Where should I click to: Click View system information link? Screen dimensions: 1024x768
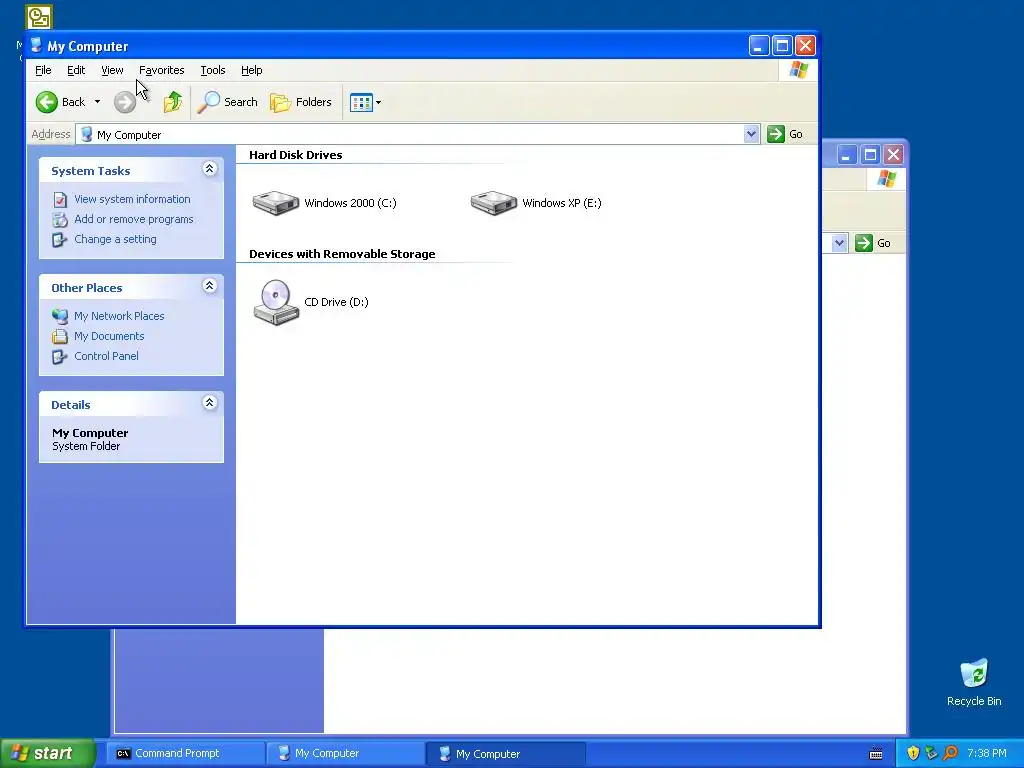point(132,199)
